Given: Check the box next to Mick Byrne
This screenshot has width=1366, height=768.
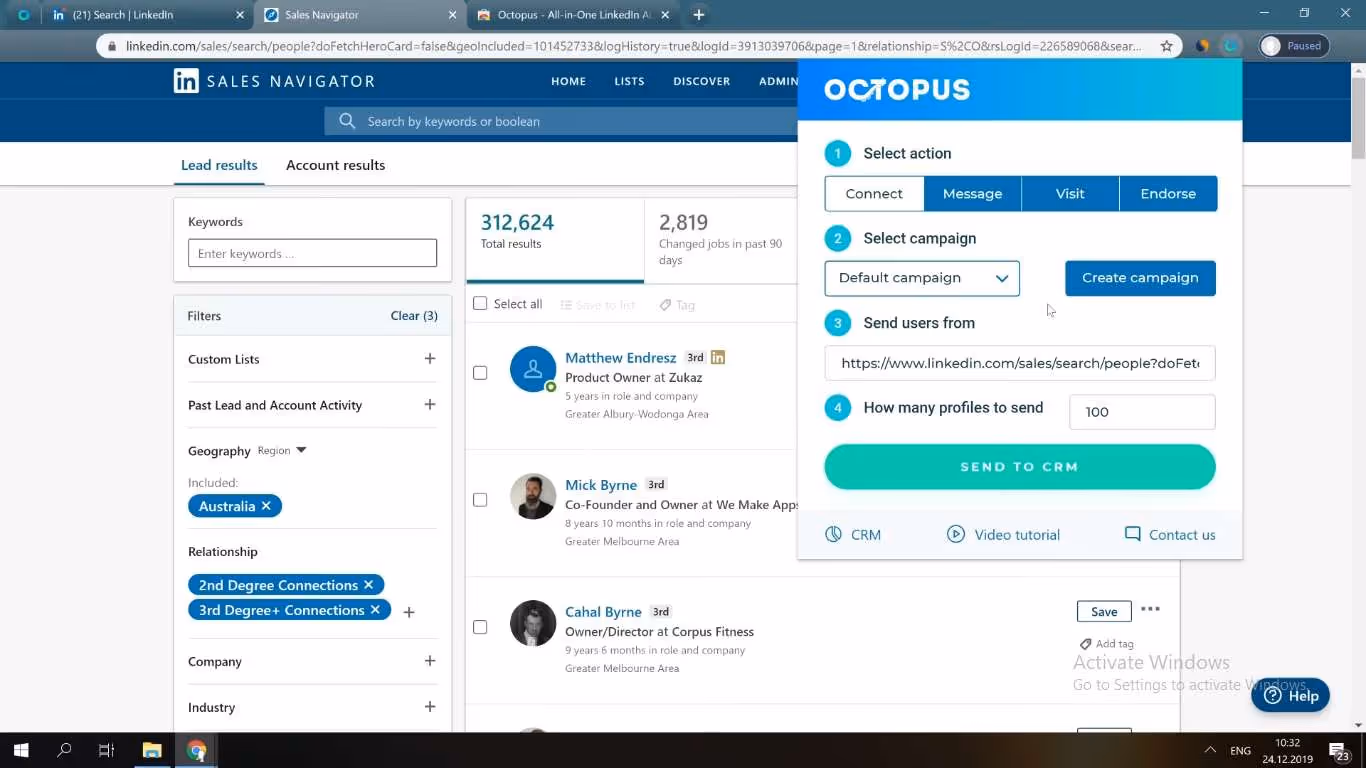Looking at the screenshot, I should pos(480,499).
